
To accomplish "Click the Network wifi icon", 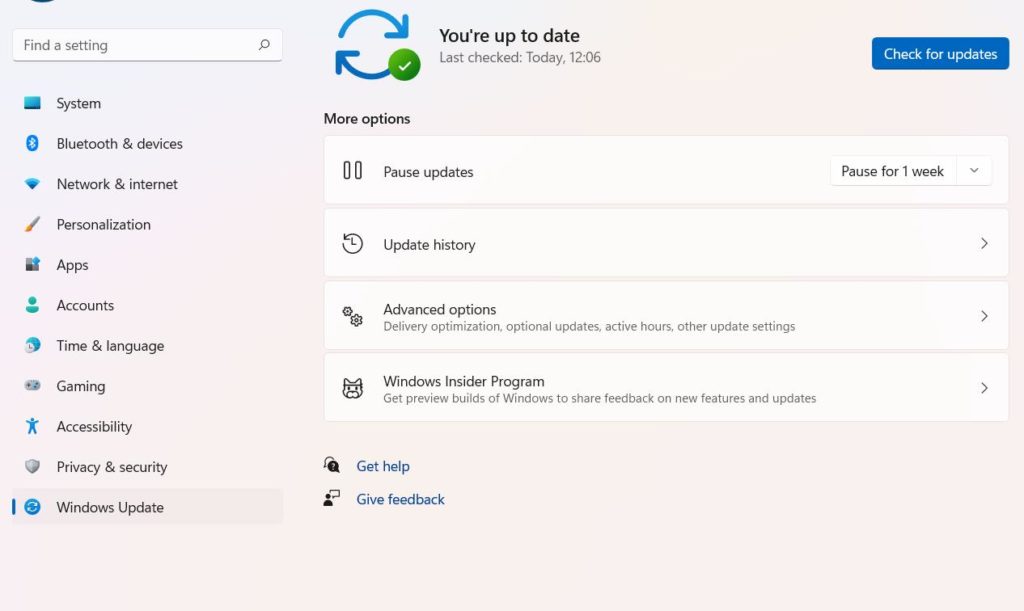I will pos(32,184).
